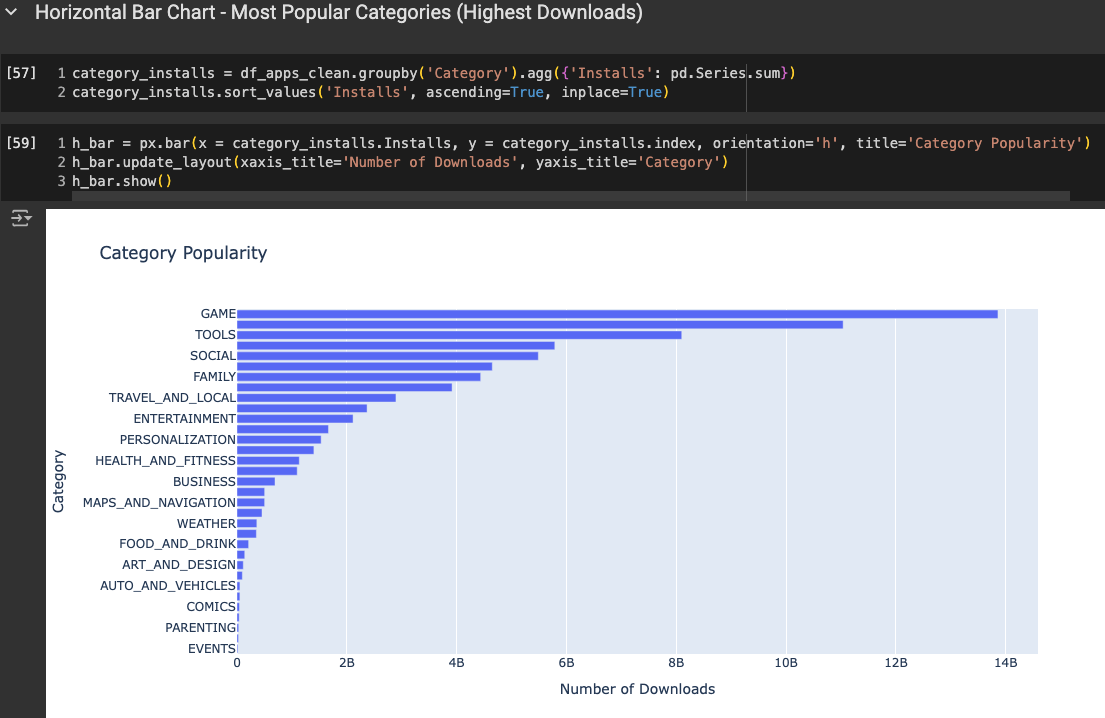Viewport: 1105px width, 718px height.
Task: Click the 'FOOD_AND_DRINK' axis label
Action: (x=178, y=544)
